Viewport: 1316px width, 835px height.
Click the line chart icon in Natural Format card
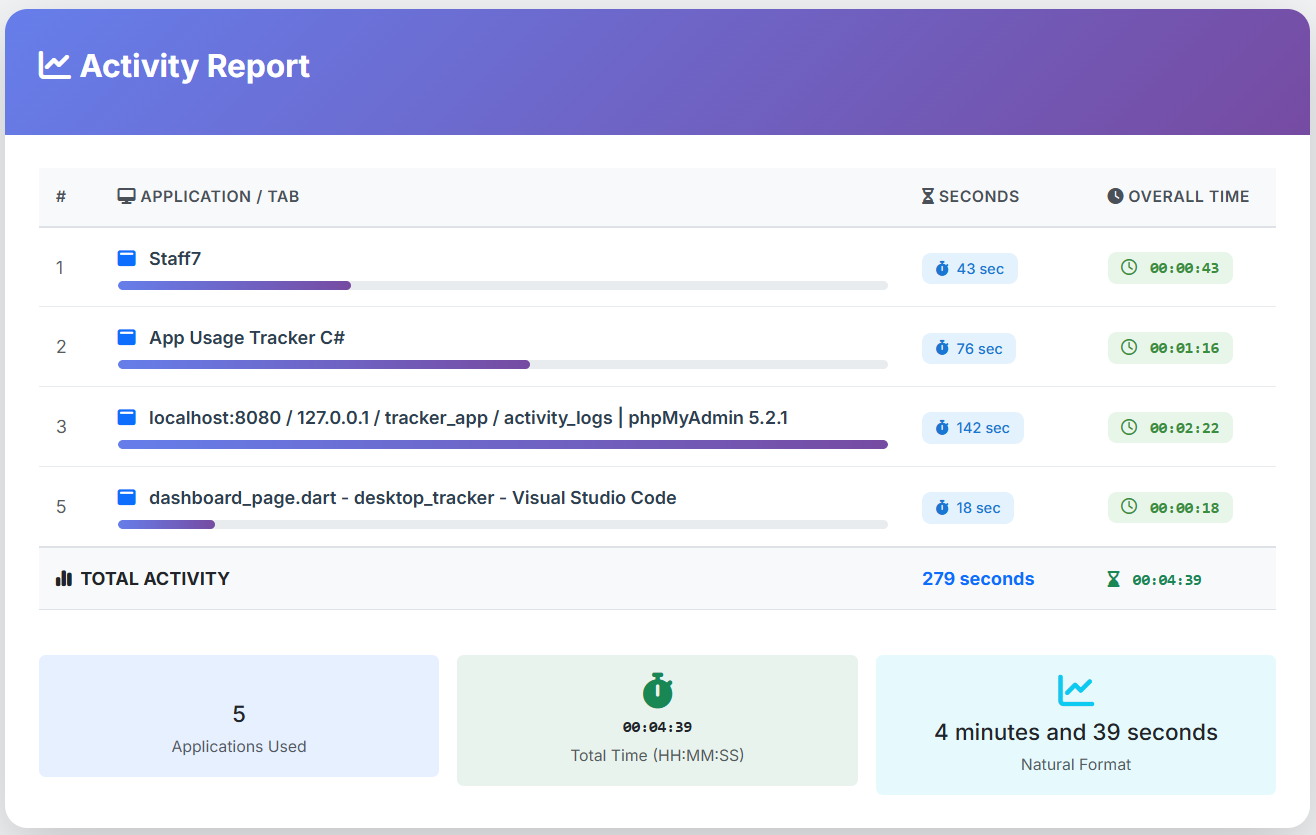click(1076, 690)
